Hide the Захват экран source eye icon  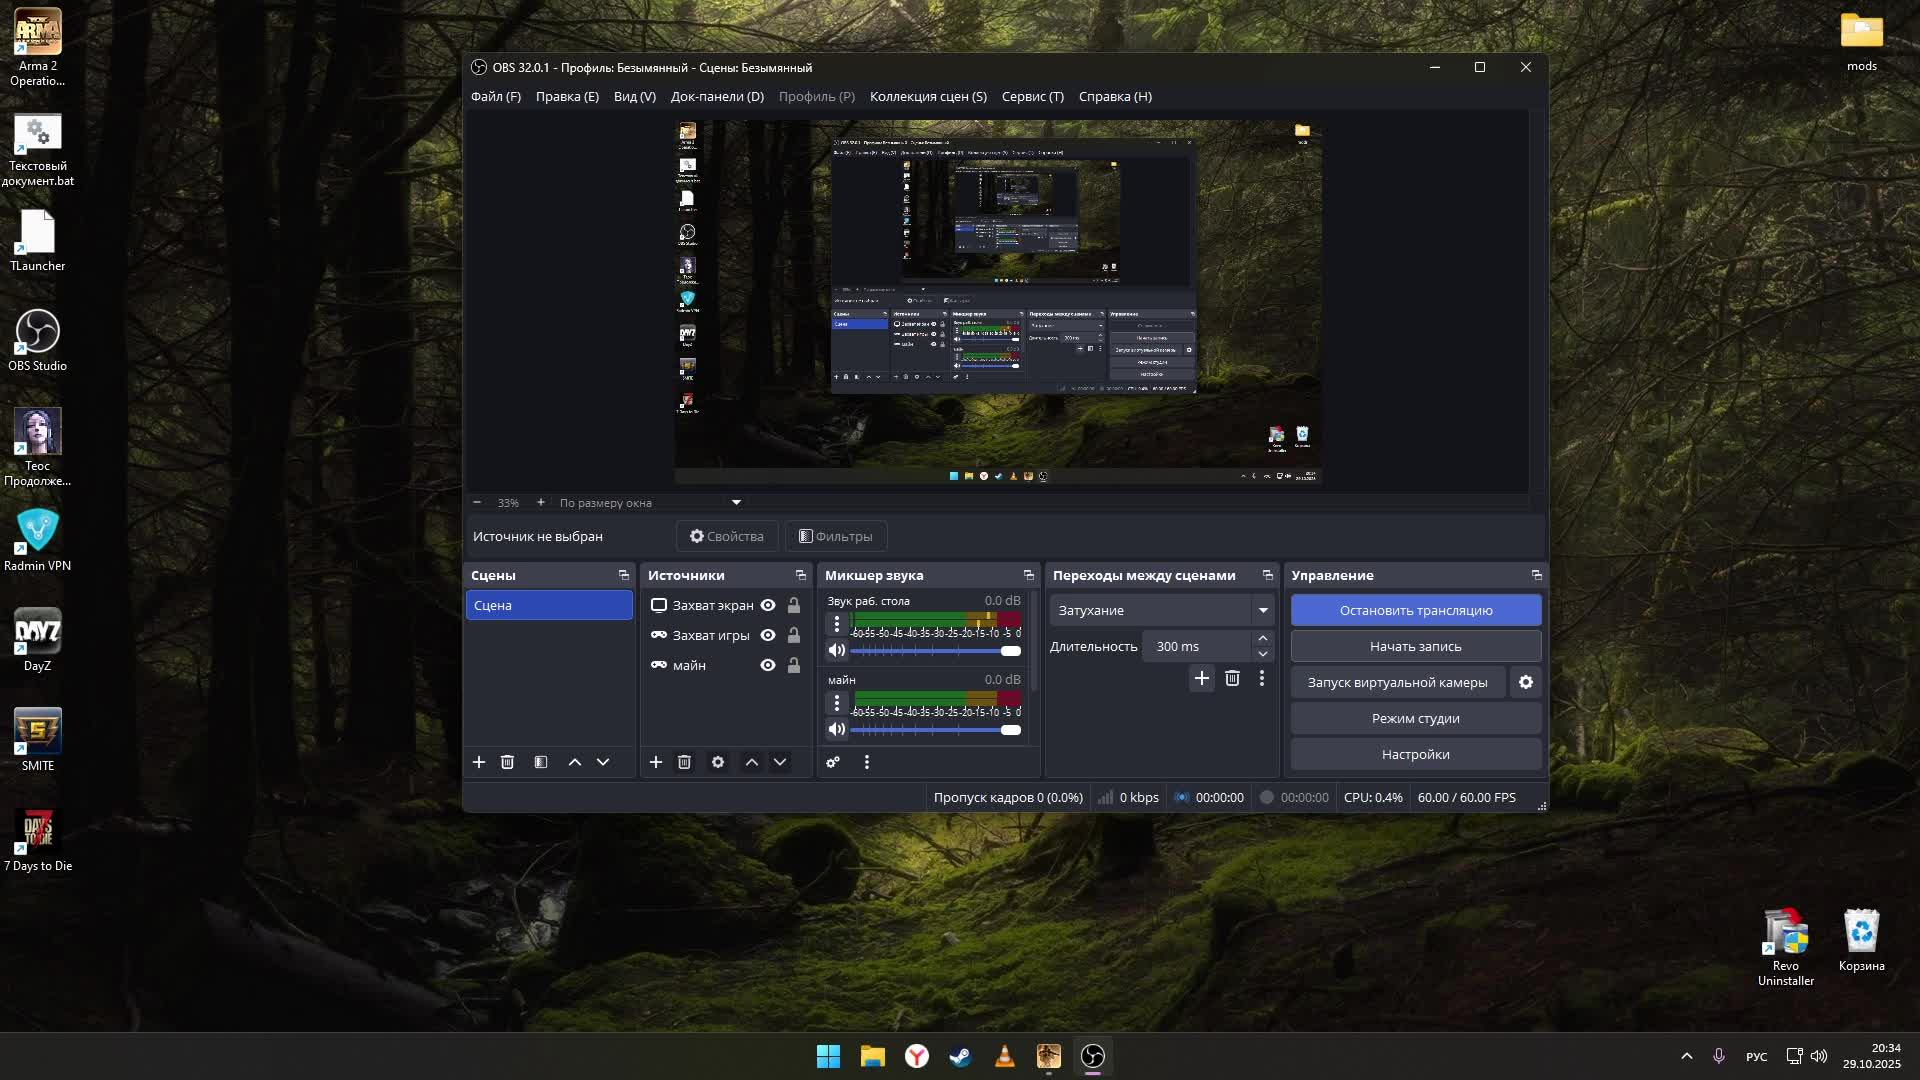768,605
